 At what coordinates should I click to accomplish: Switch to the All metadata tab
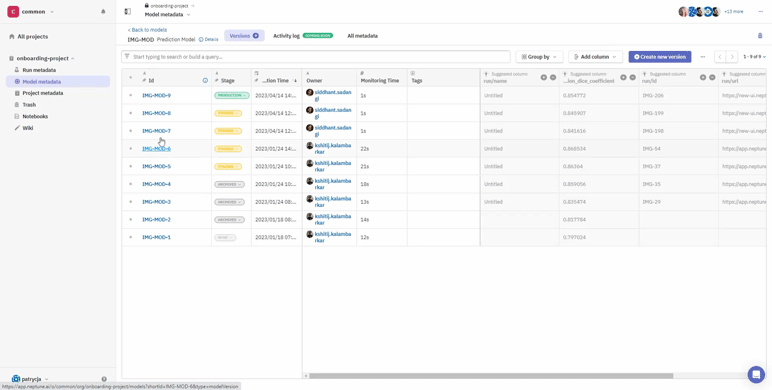[x=362, y=35]
